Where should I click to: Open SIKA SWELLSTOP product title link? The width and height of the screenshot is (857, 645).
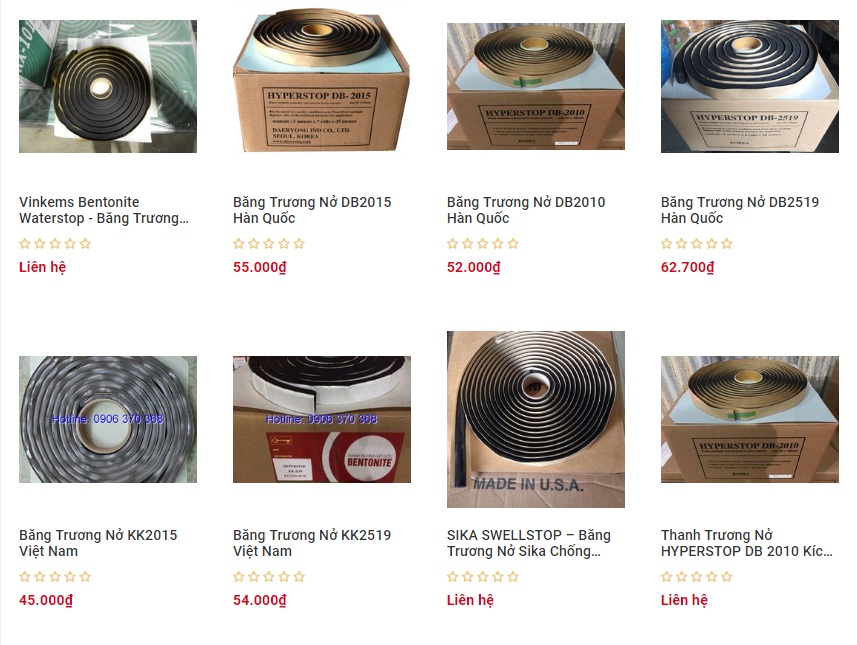529,543
